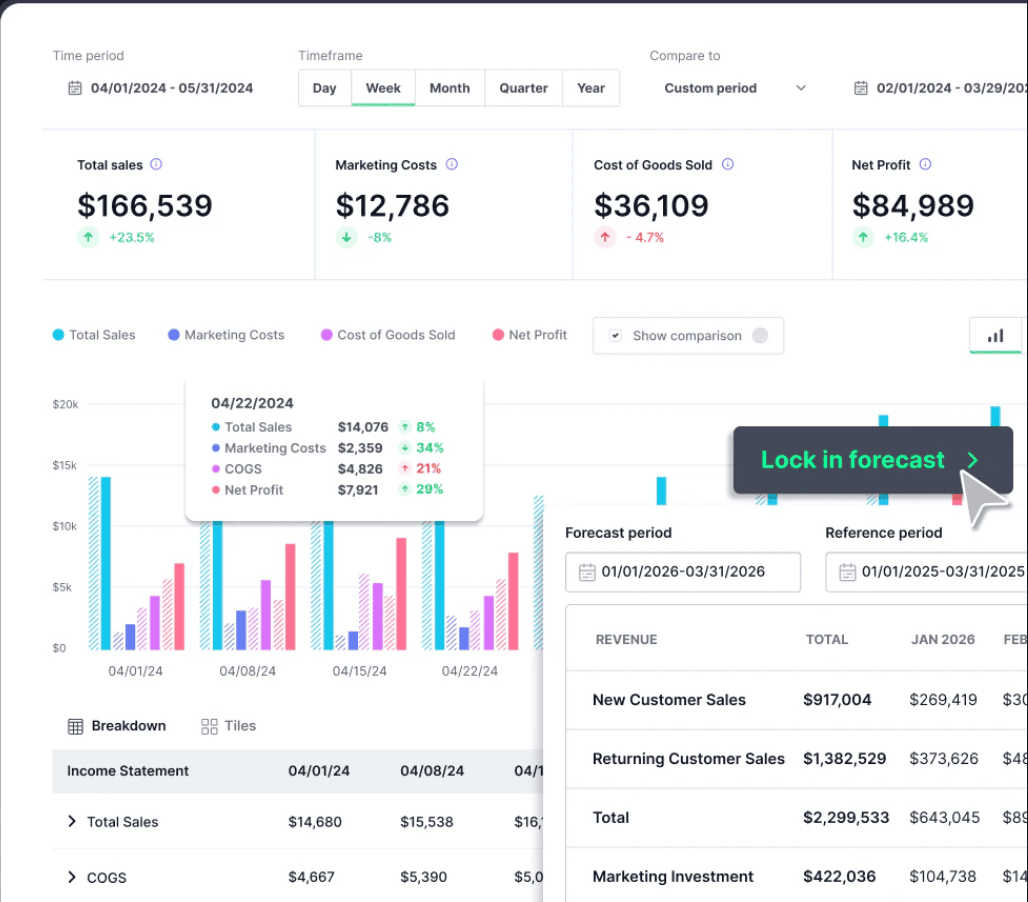Switch timeframe to Month
Image resolution: width=1028 pixels, height=902 pixels.
(x=450, y=88)
